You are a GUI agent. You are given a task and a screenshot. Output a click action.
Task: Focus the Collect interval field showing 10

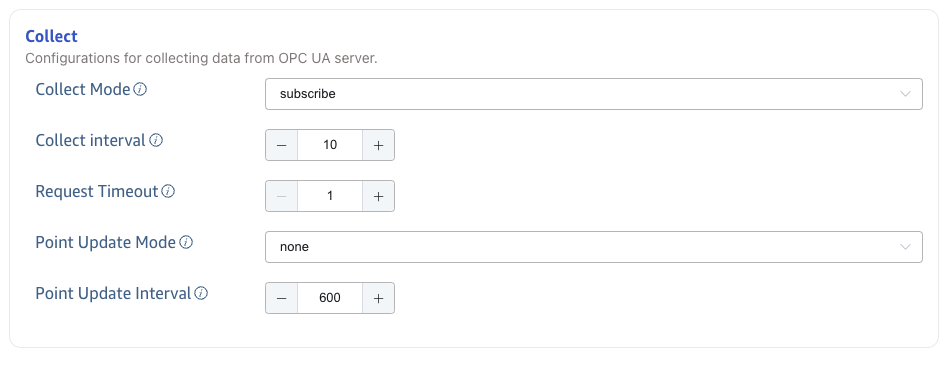tap(330, 145)
